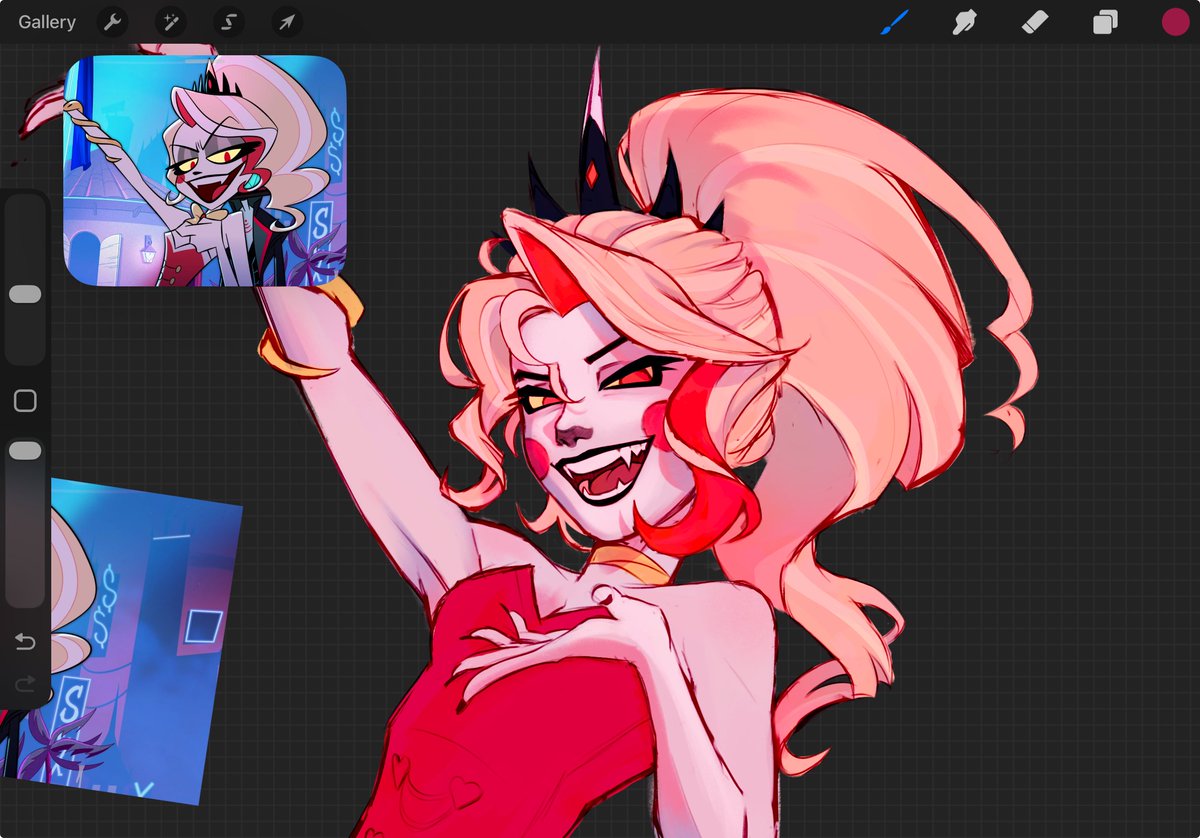The height and width of the screenshot is (838, 1200).
Task: Open the active color picker
Action: [1175, 22]
